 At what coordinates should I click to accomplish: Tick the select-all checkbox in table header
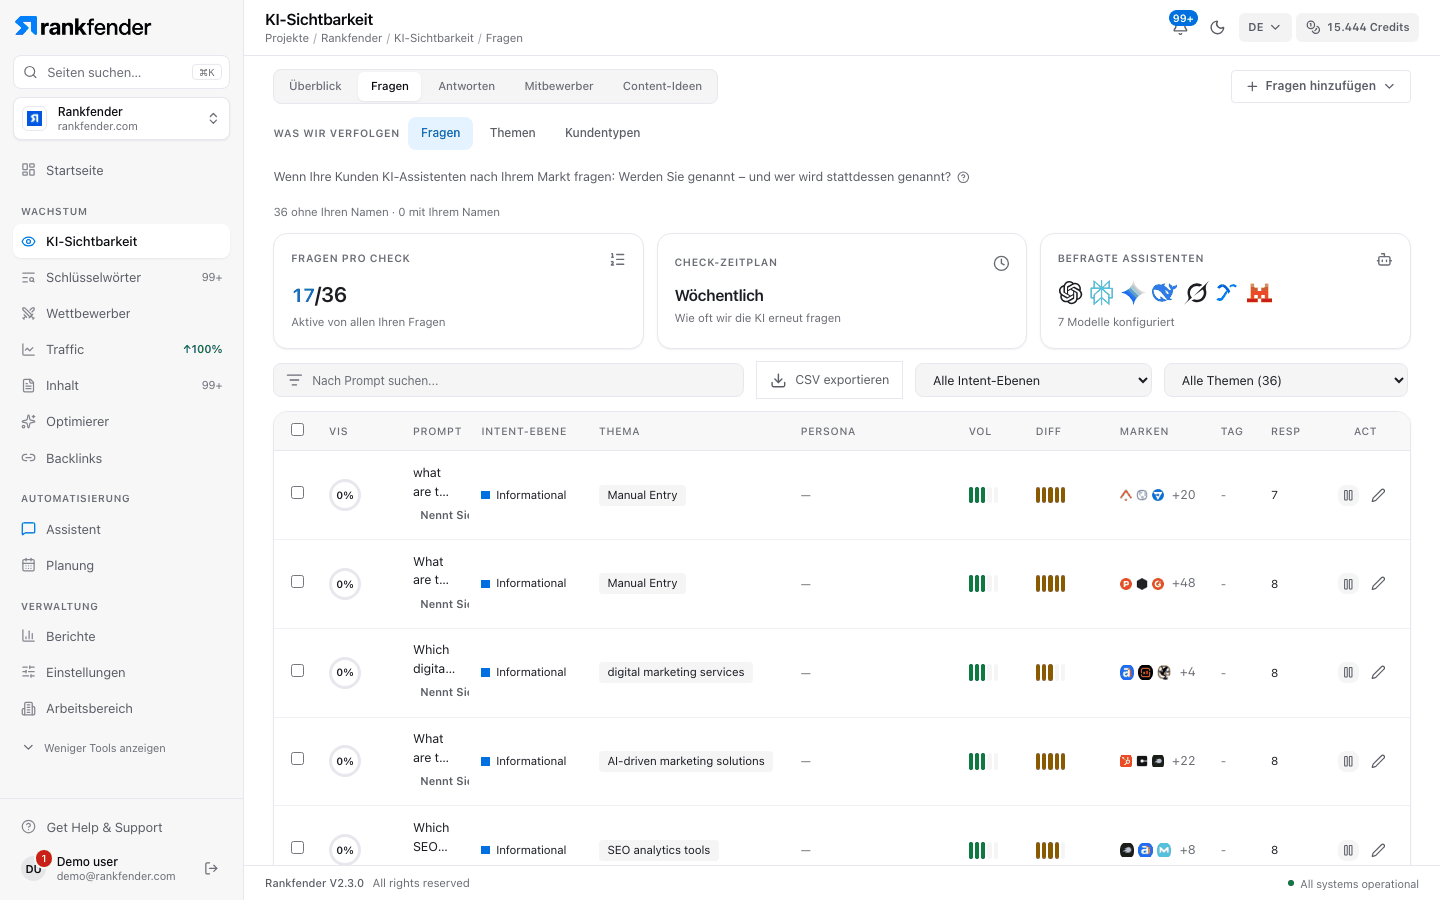(297, 430)
